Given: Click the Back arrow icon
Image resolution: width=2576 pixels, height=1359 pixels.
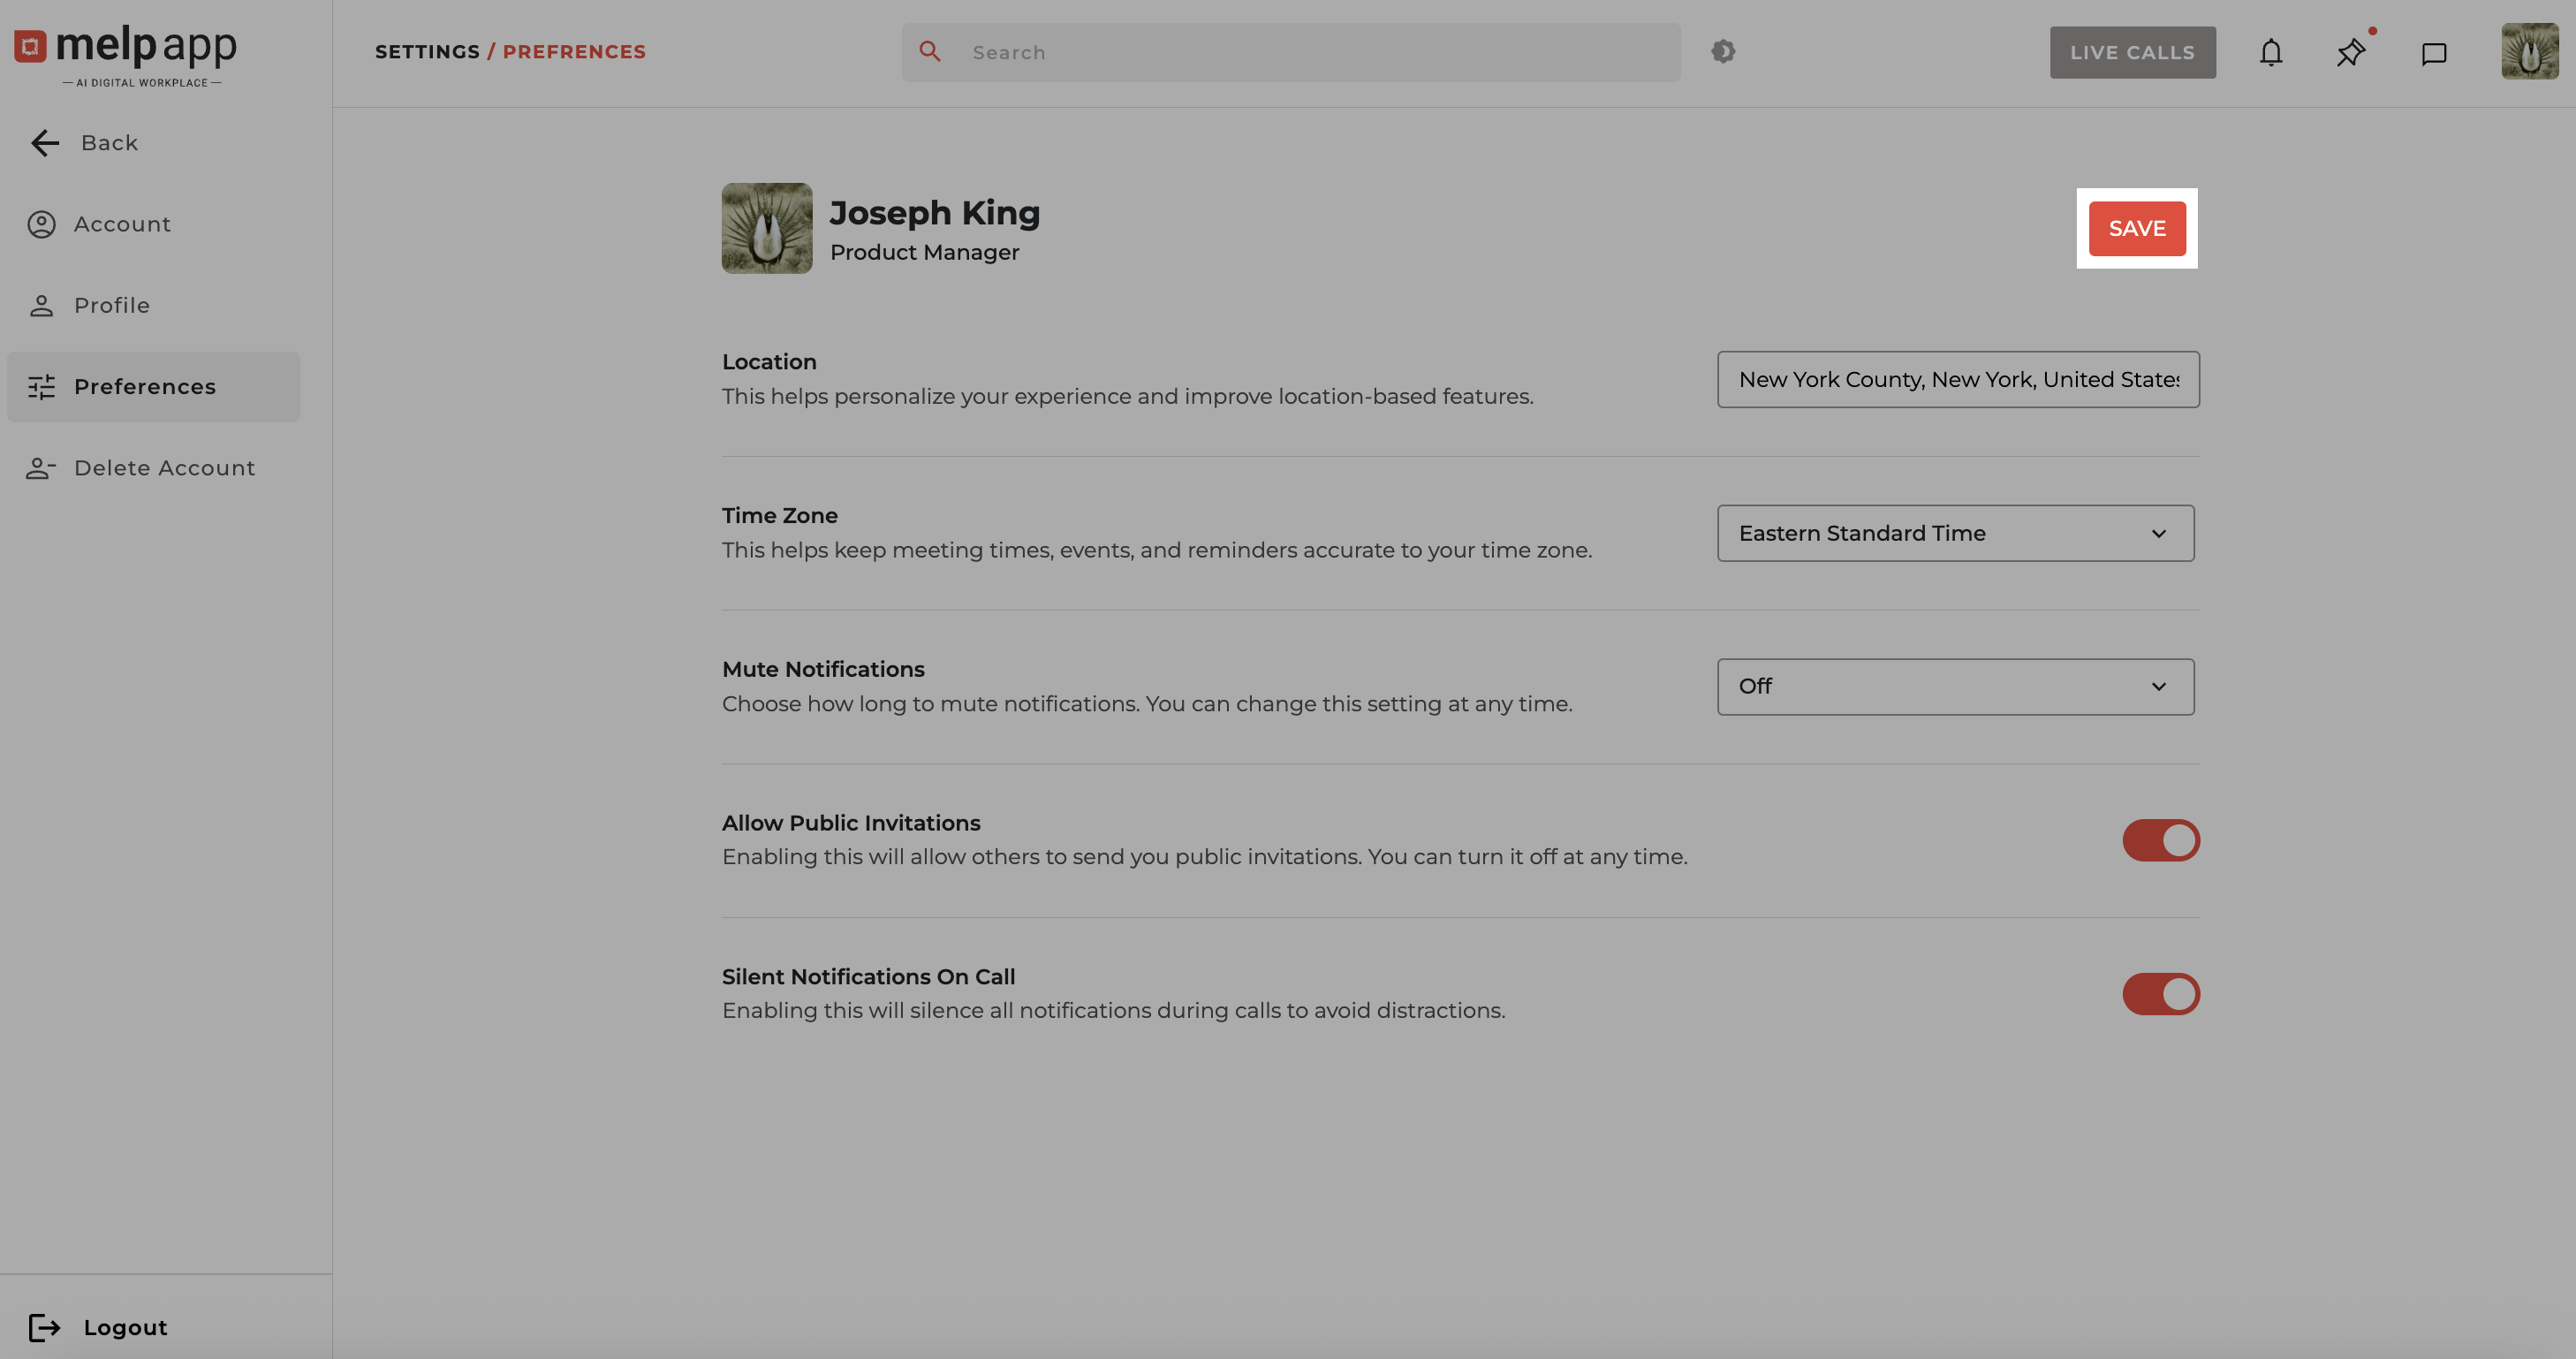Looking at the screenshot, I should coord(45,143).
